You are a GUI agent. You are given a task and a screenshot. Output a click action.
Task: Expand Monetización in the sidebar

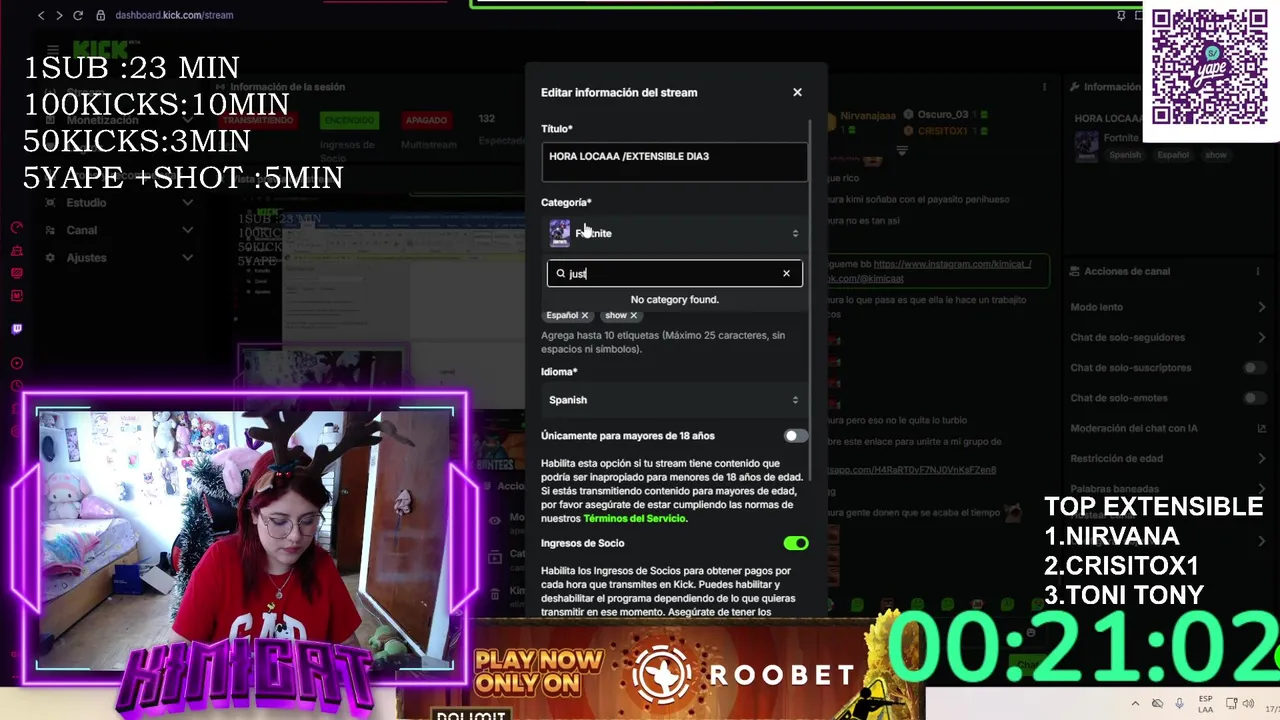187,120
